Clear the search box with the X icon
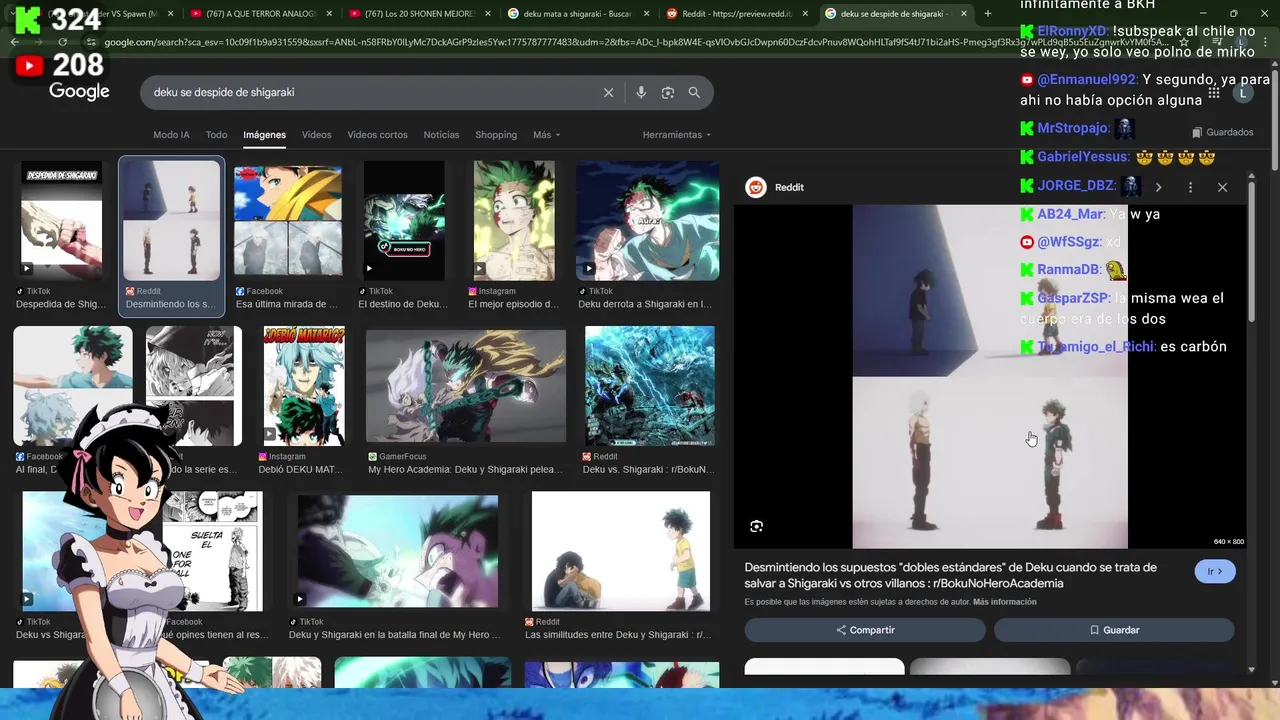Image resolution: width=1280 pixels, height=720 pixels. point(608,92)
